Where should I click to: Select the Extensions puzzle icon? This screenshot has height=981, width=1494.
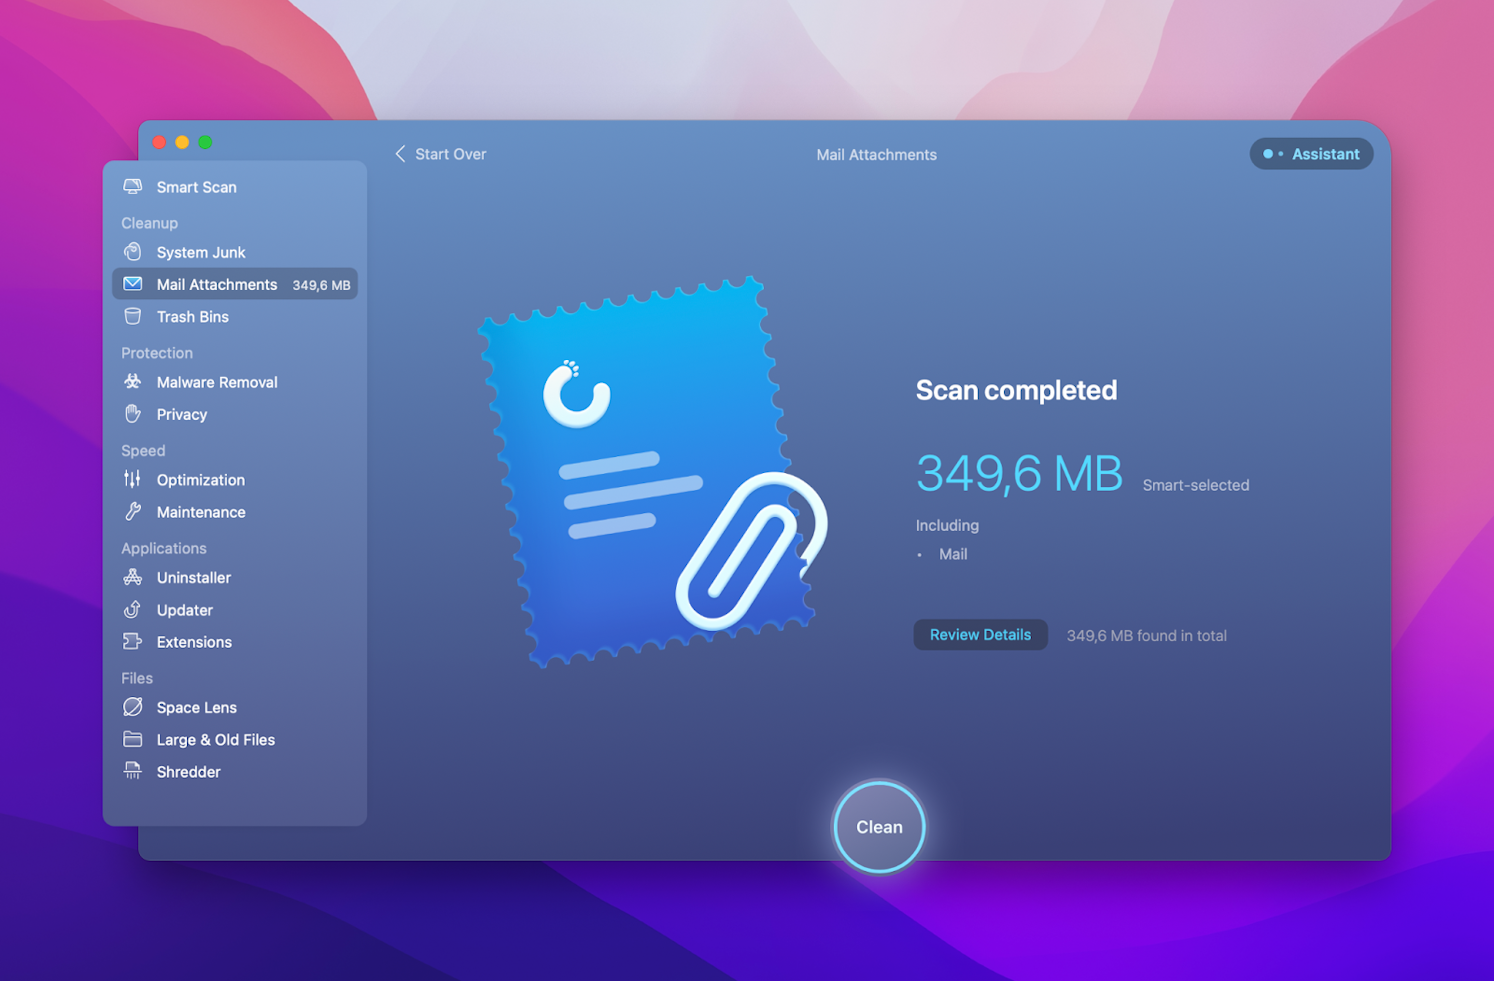[x=132, y=642]
